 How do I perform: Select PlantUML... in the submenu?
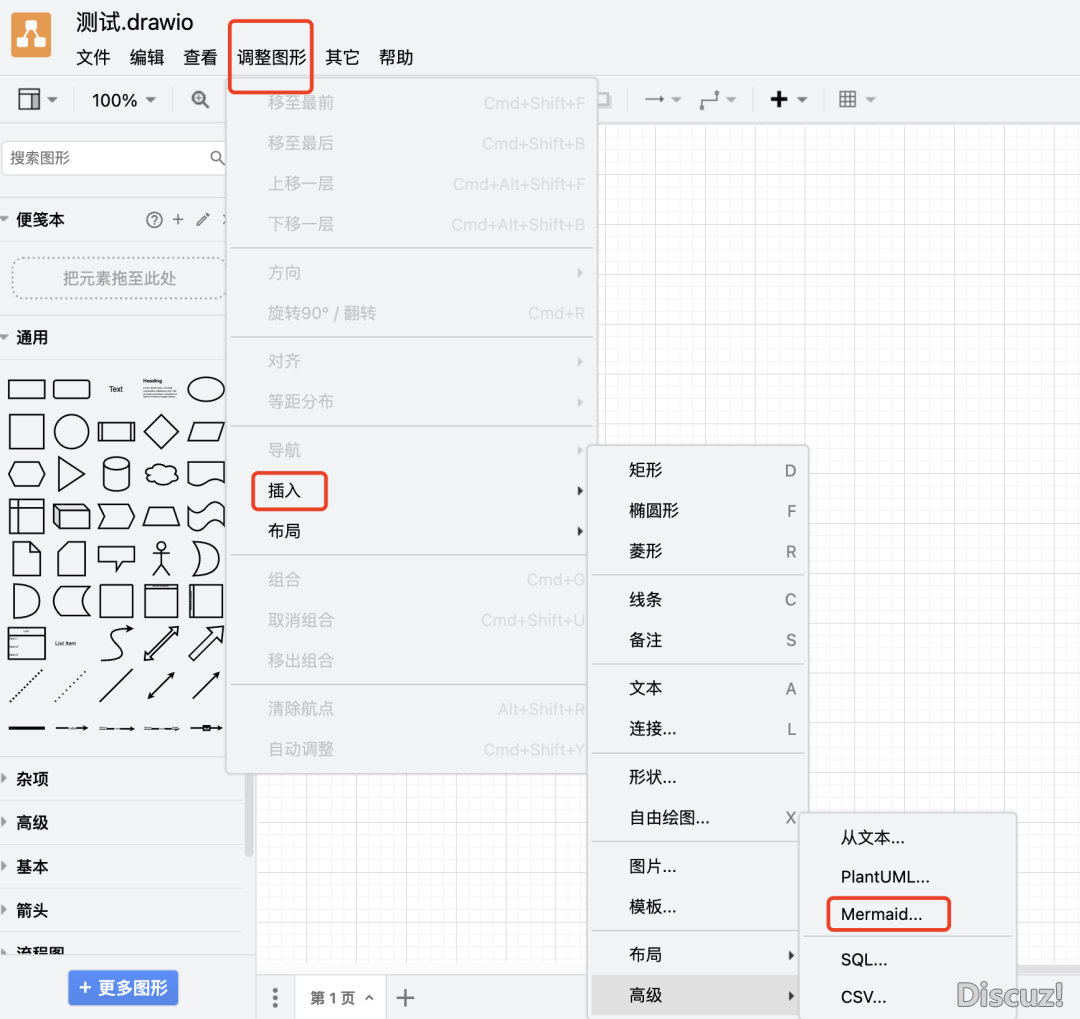click(x=885, y=877)
